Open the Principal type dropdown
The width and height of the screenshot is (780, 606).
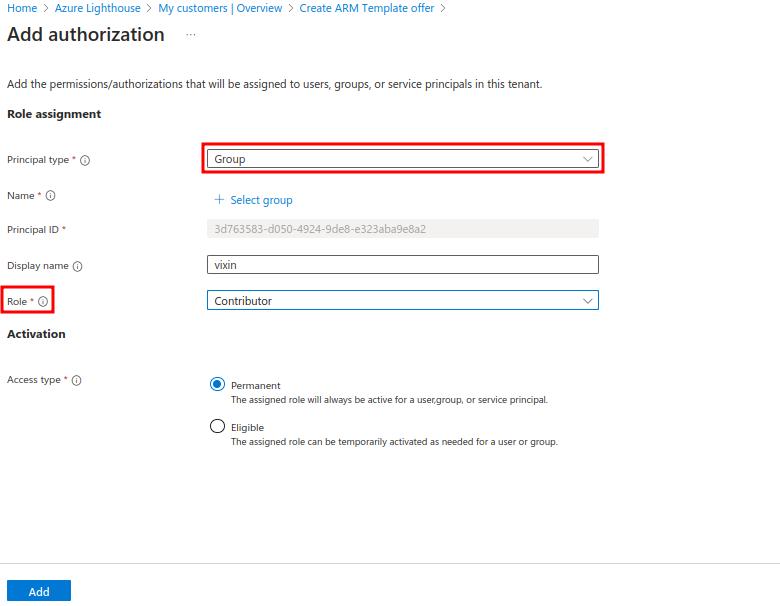(402, 159)
